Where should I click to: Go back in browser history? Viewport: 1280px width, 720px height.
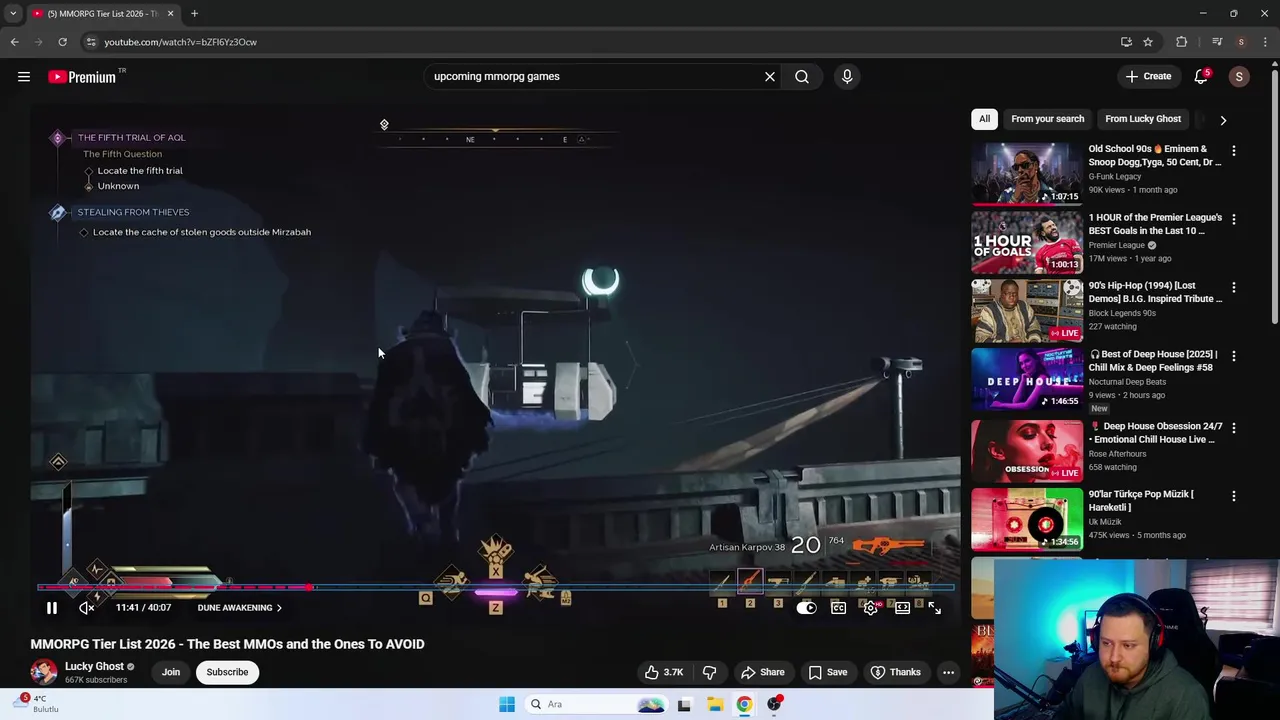coord(14,42)
